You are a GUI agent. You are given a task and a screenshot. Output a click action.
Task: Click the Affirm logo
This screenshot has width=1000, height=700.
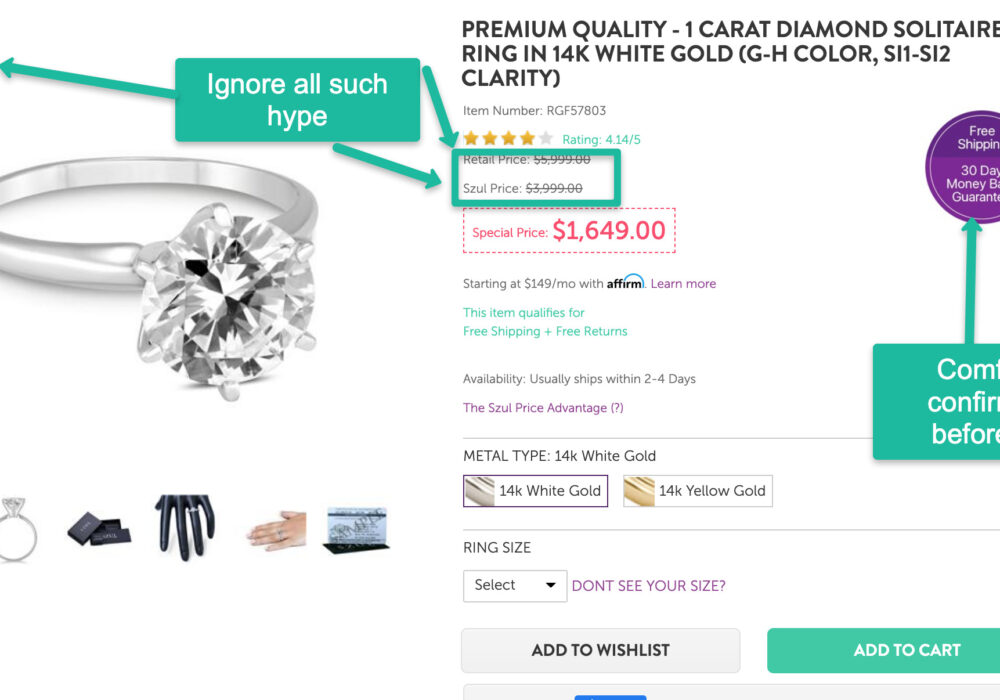tap(625, 282)
